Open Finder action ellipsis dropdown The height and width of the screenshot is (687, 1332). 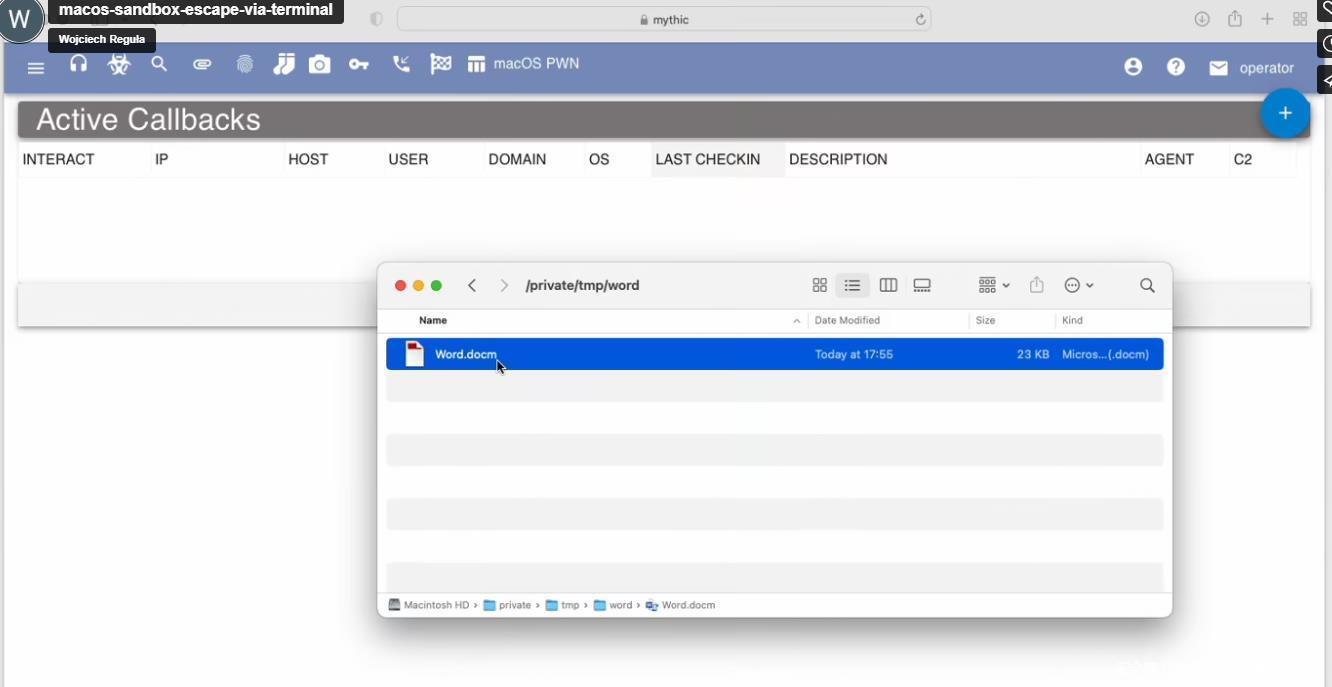(1078, 285)
